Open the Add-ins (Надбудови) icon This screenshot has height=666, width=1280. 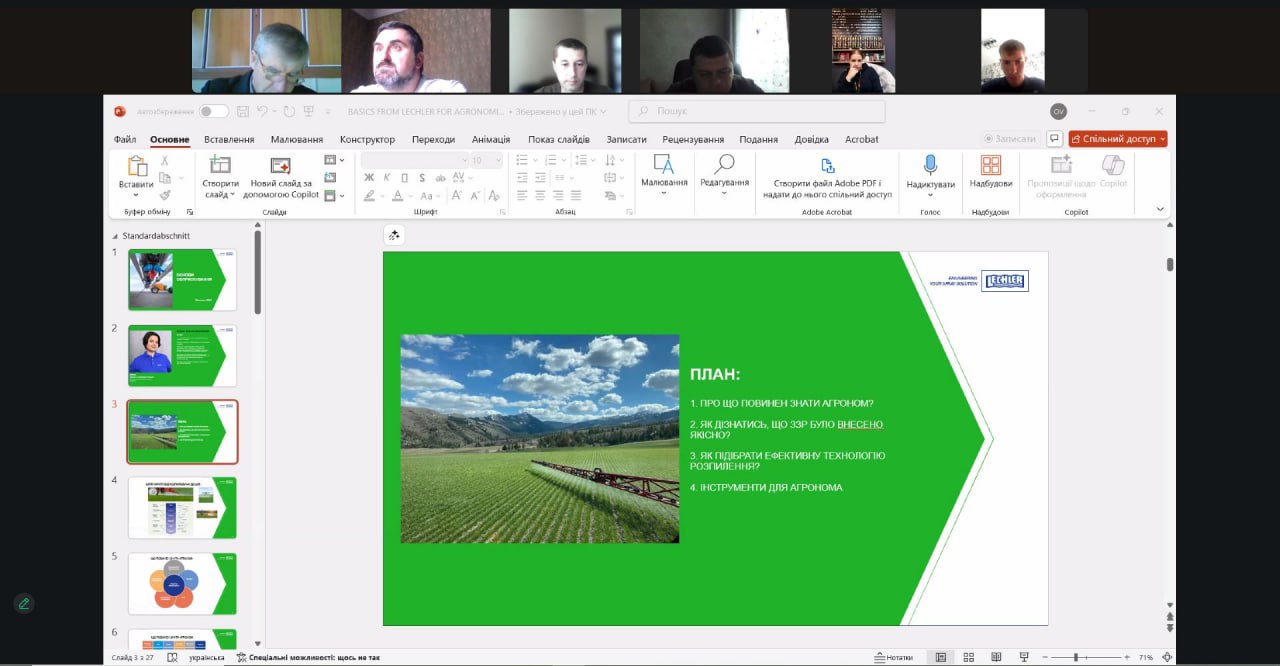click(990, 165)
